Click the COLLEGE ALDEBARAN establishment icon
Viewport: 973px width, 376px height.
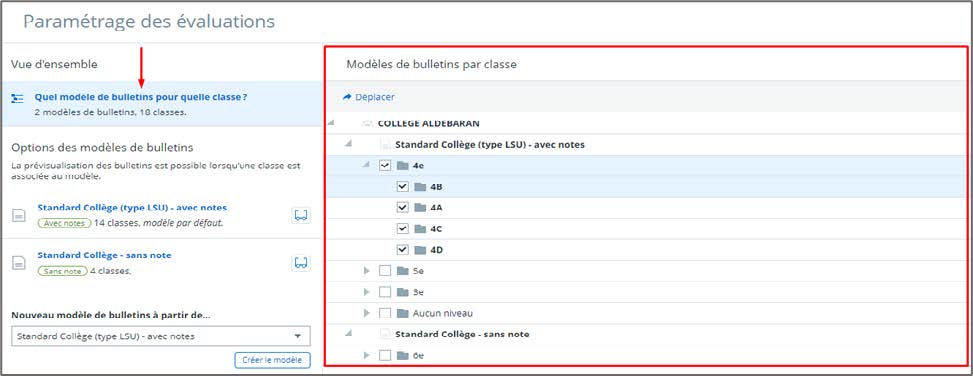coord(367,123)
